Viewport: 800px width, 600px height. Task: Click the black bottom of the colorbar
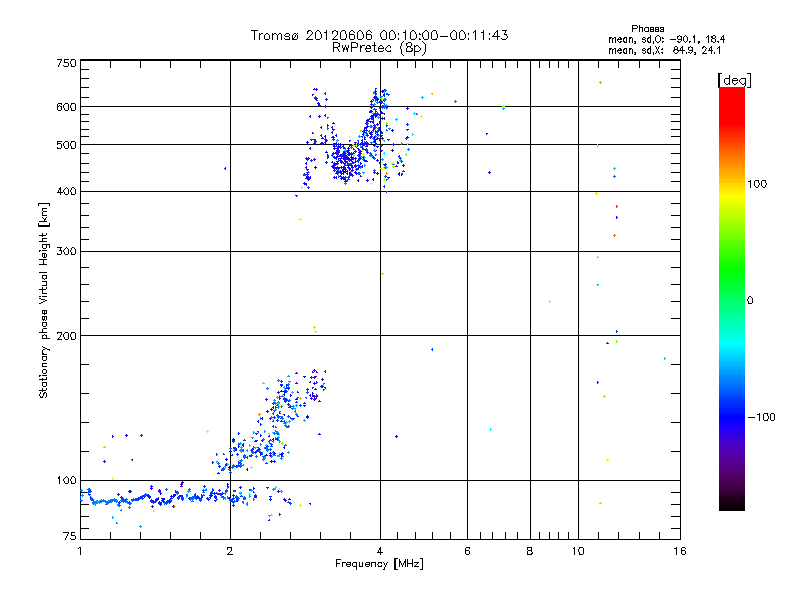[732, 503]
